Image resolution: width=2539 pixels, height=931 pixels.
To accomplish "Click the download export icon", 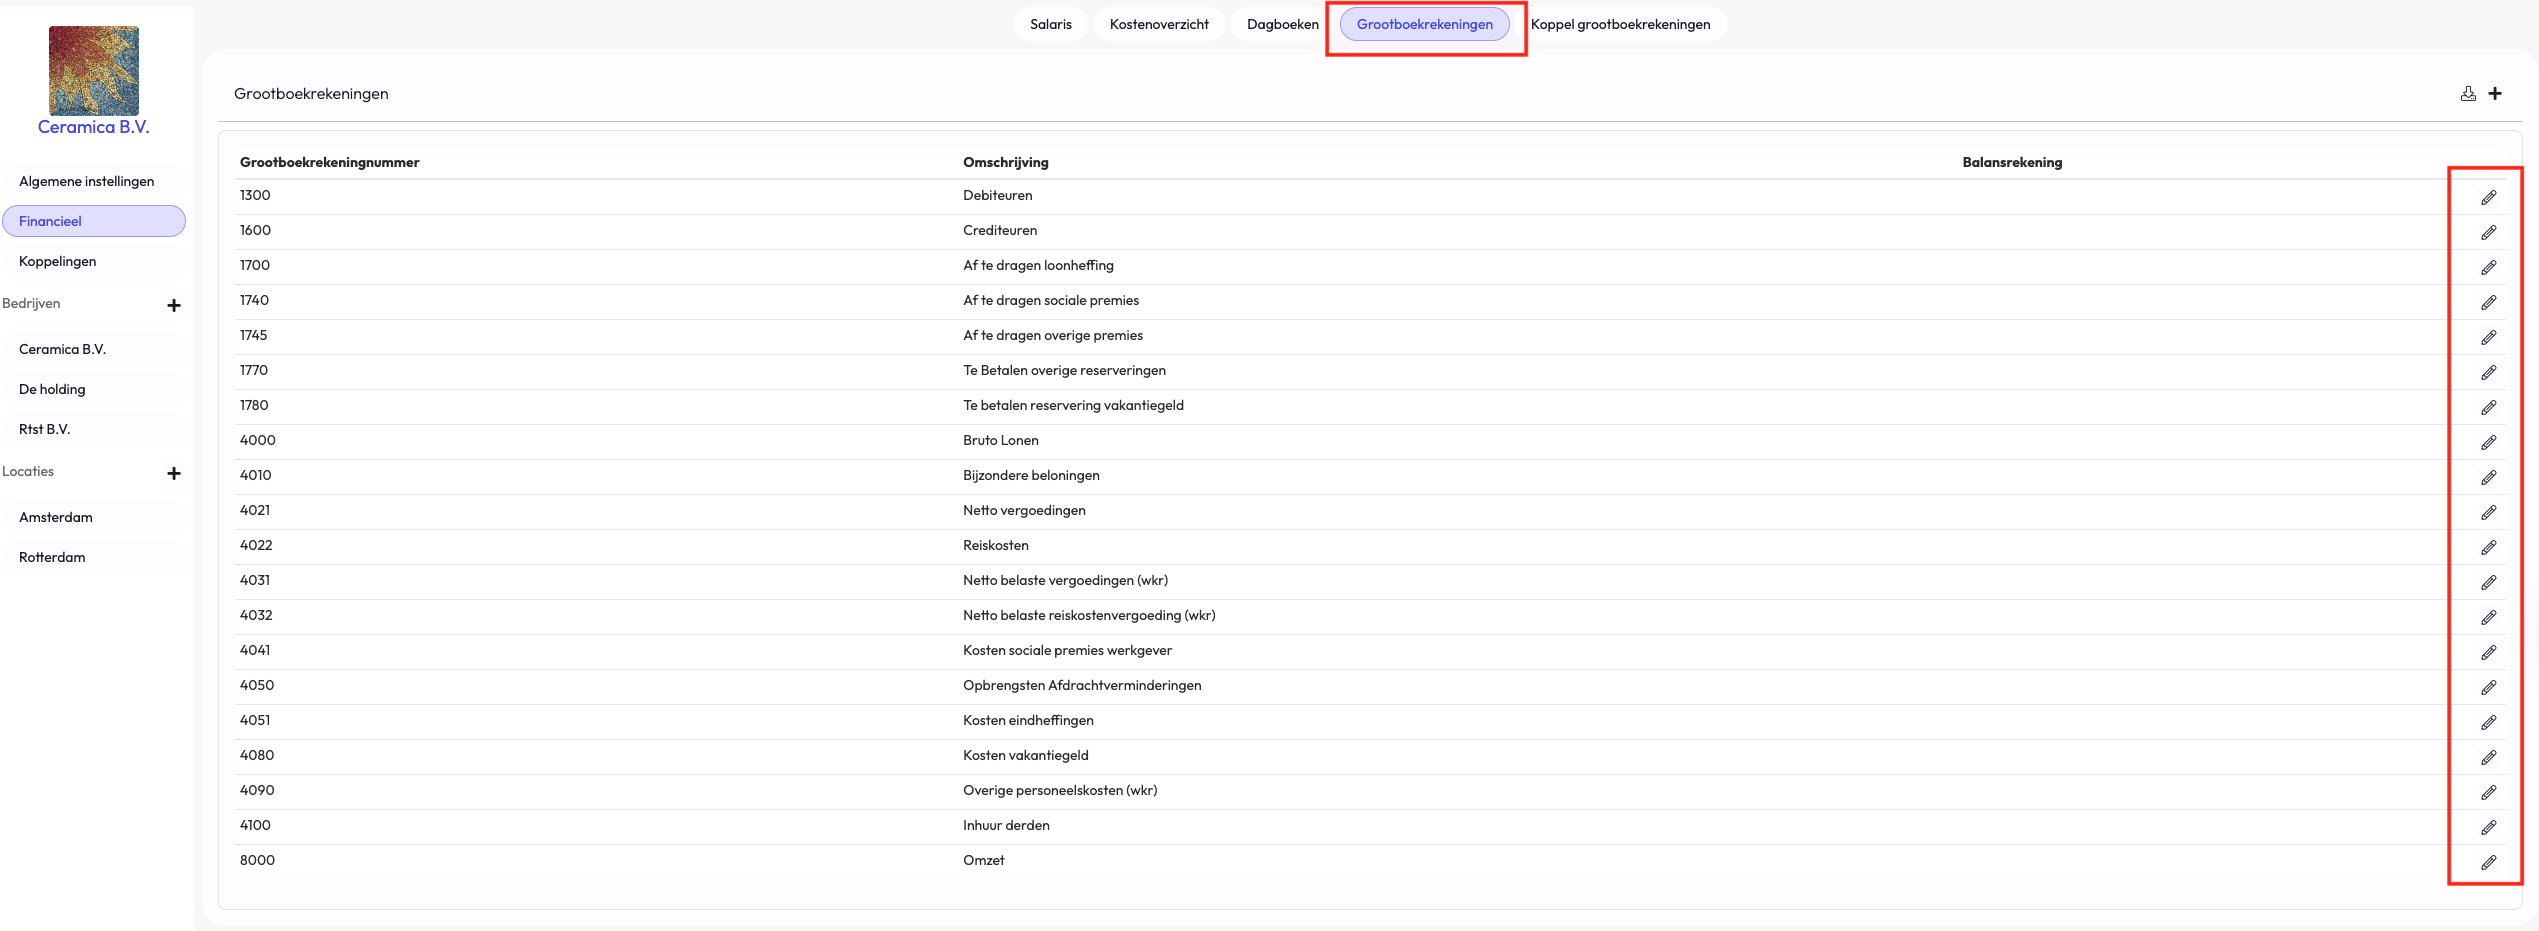I will (x=2468, y=94).
